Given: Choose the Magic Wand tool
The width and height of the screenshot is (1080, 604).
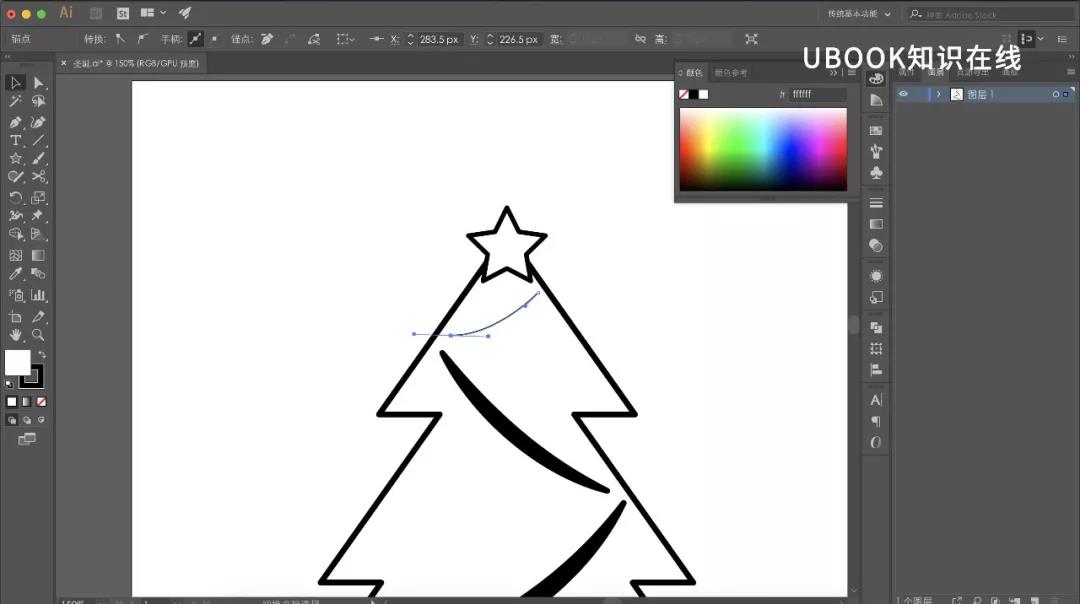Looking at the screenshot, I should coord(15,101).
